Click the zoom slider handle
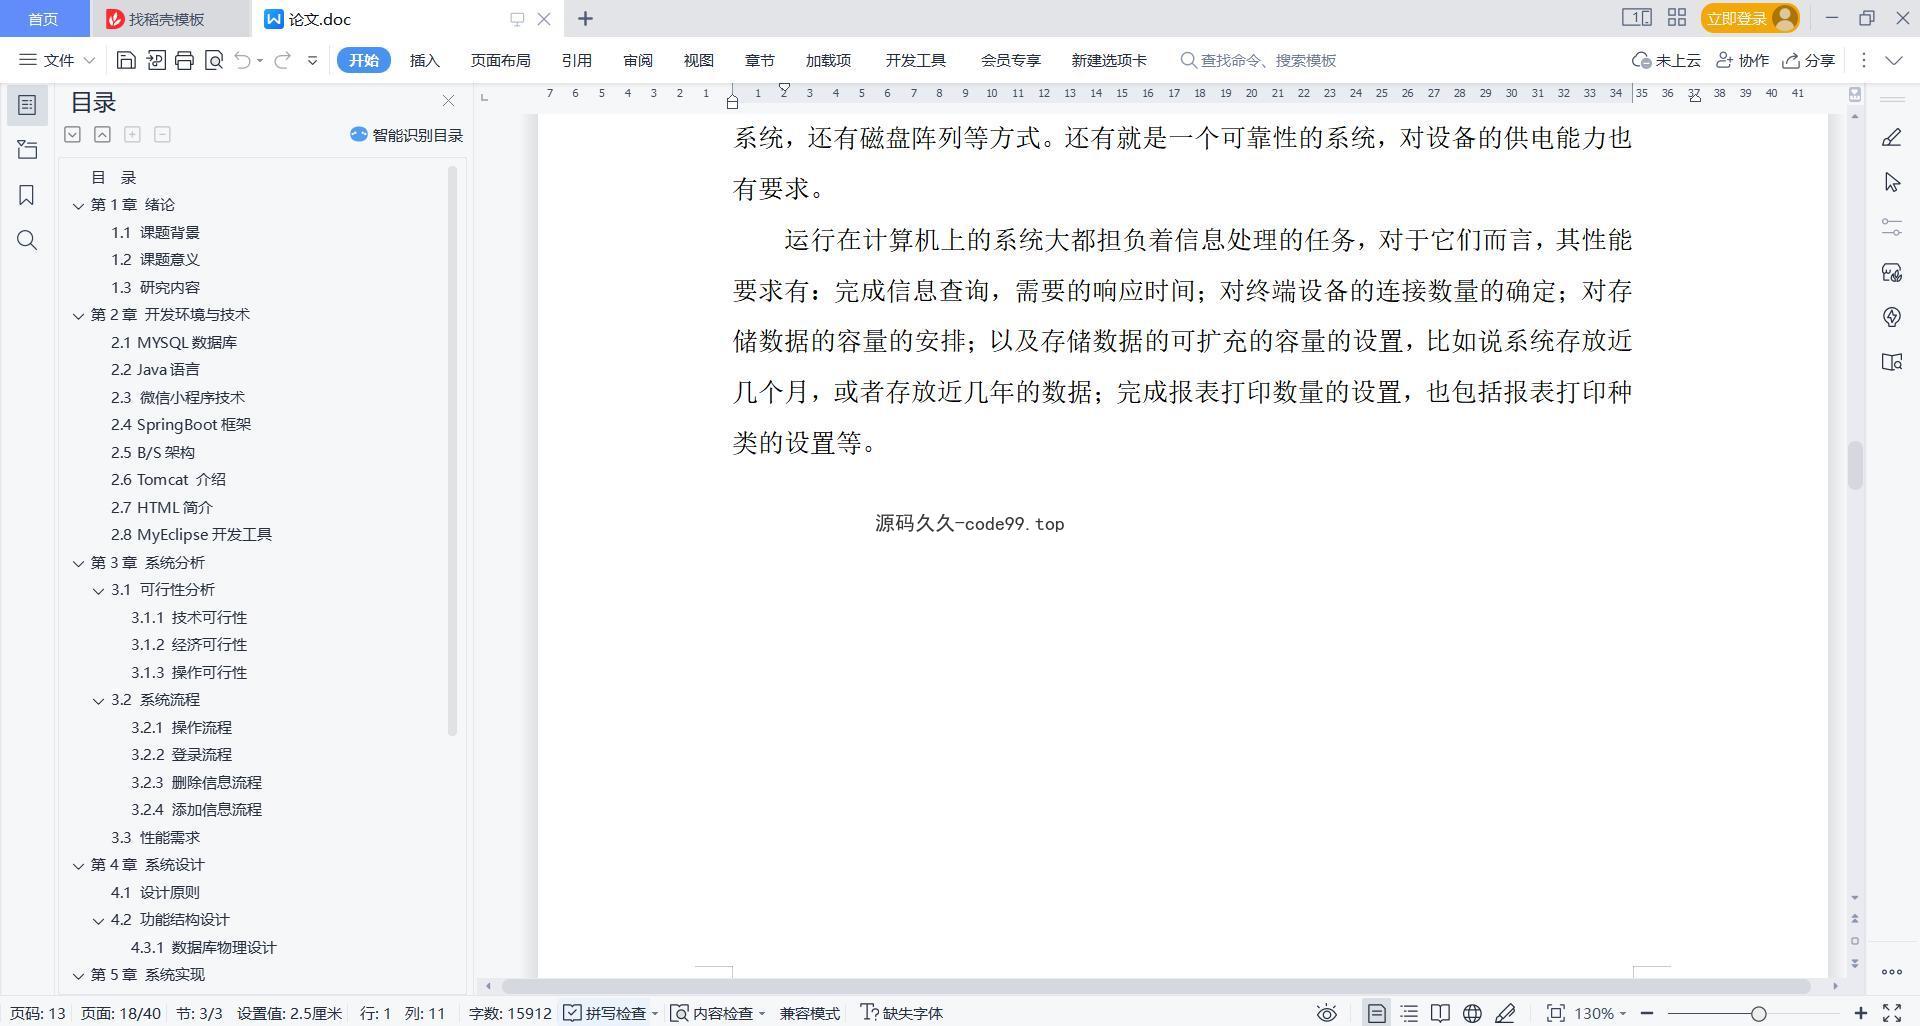This screenshot has width=1920, height=1026. point(1758,1013)
